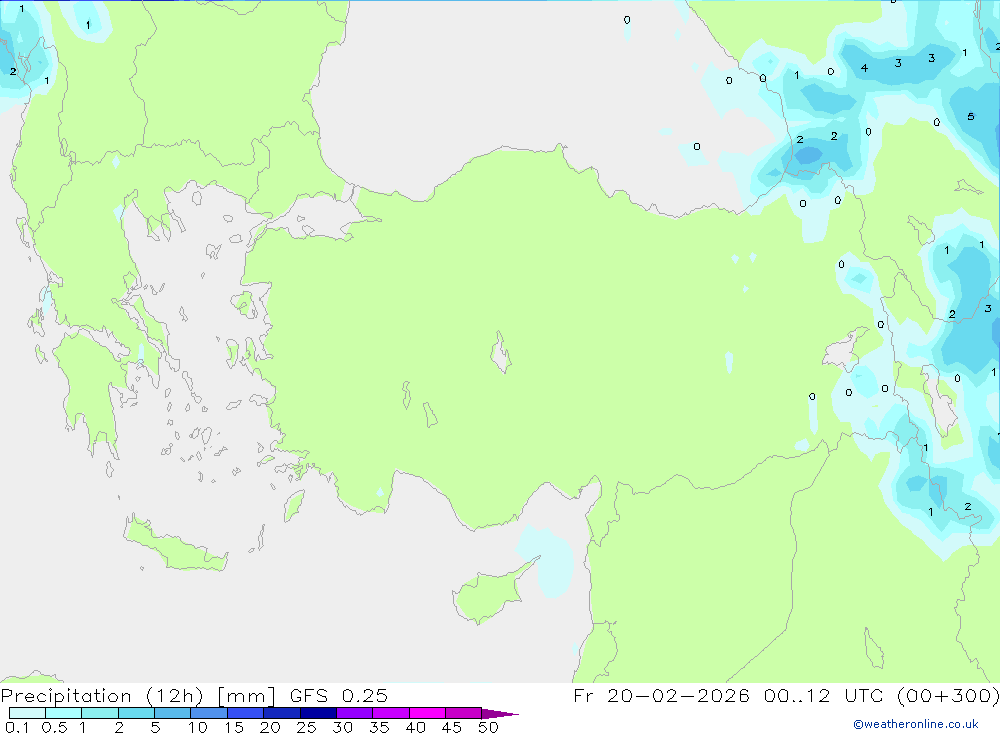This screenshot has width=1000, height=733.
Task: Click legend label "50"
Action: click(x=489, y=727)
